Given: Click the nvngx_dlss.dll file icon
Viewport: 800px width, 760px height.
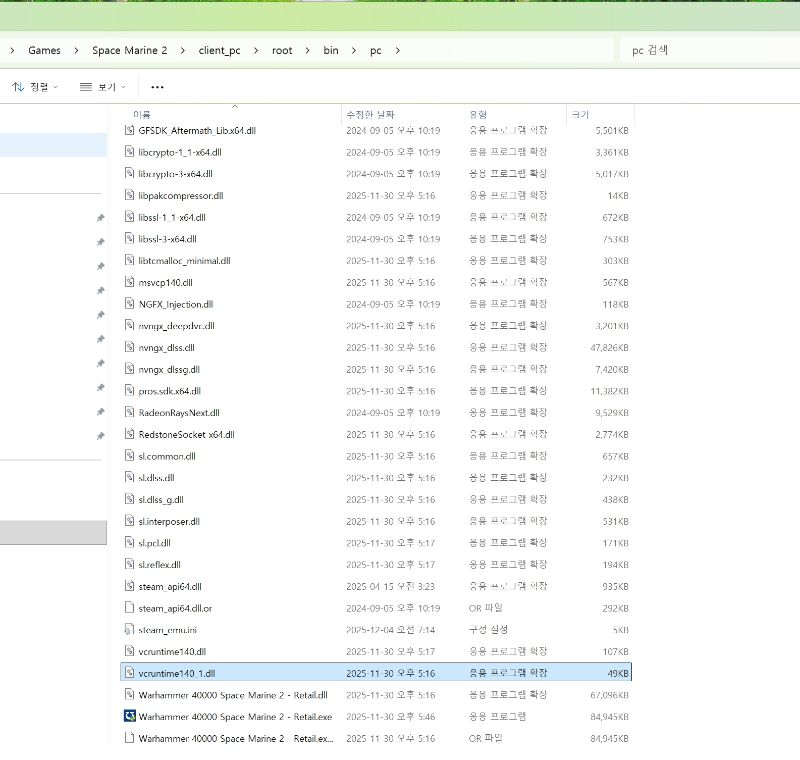Looking at the screenshot, I should pyautogui.click(x=129, y=347).
